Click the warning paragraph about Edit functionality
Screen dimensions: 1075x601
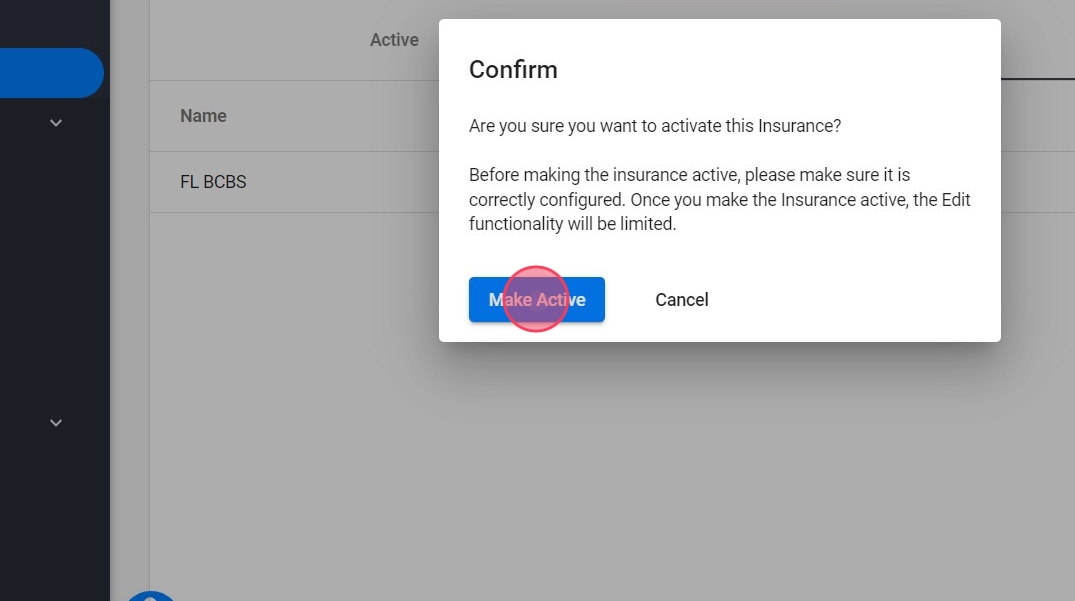click(719, 199)
